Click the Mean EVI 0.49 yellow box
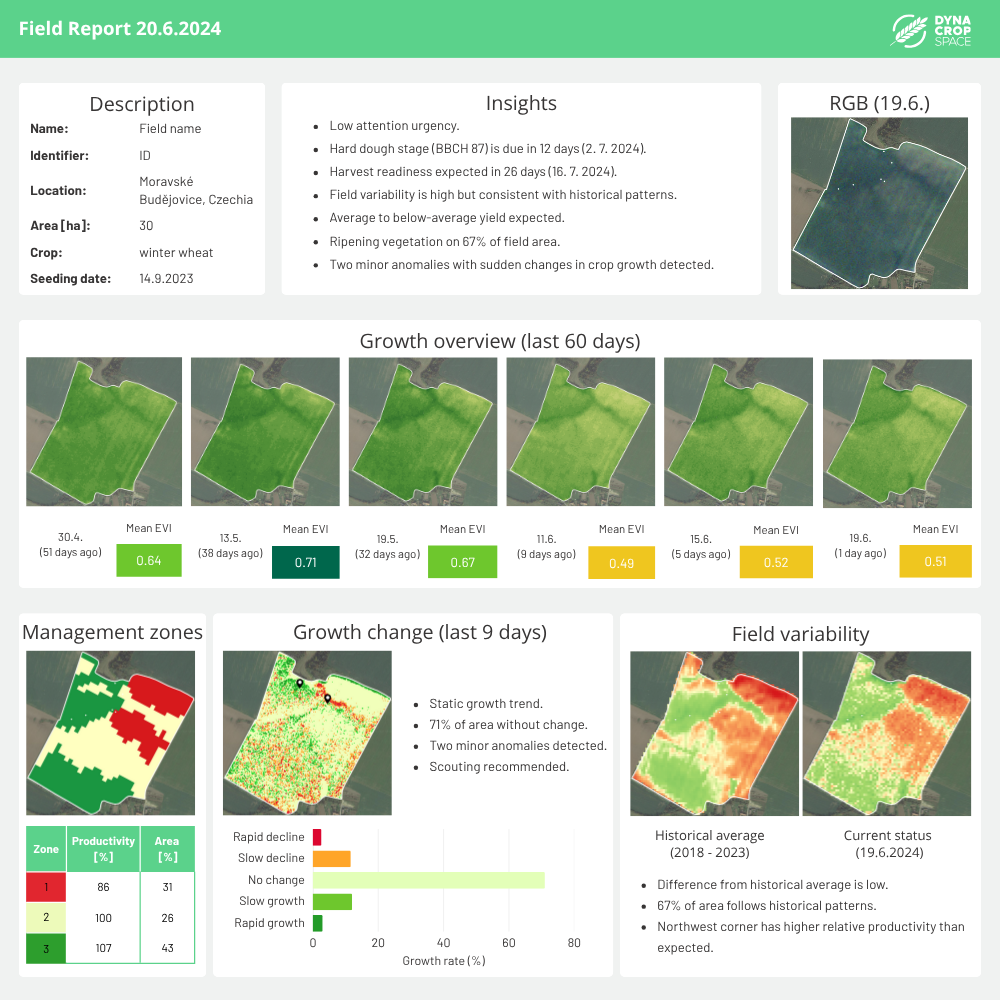Image resolution: width=1000 pixels, height=1000 pixels. pos(621,562)
